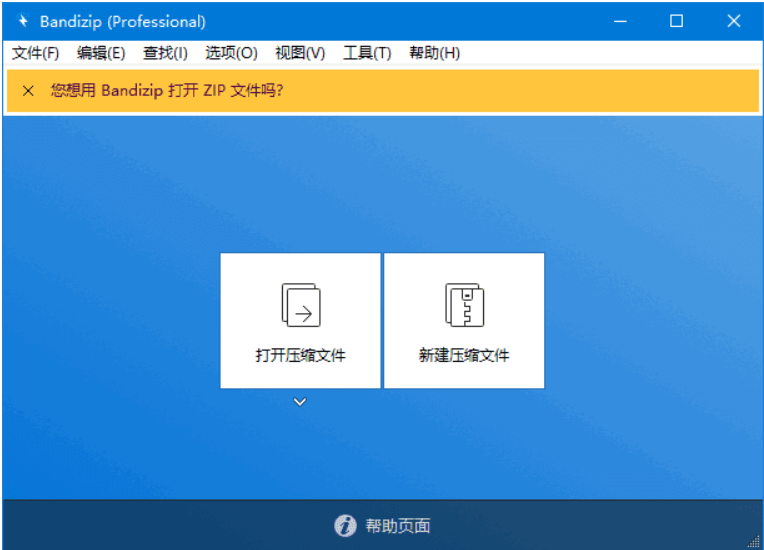Open the 查找(I) menu
Image resolution: width=764 pixels, height=550 pixels.
[x=165, y=53]
